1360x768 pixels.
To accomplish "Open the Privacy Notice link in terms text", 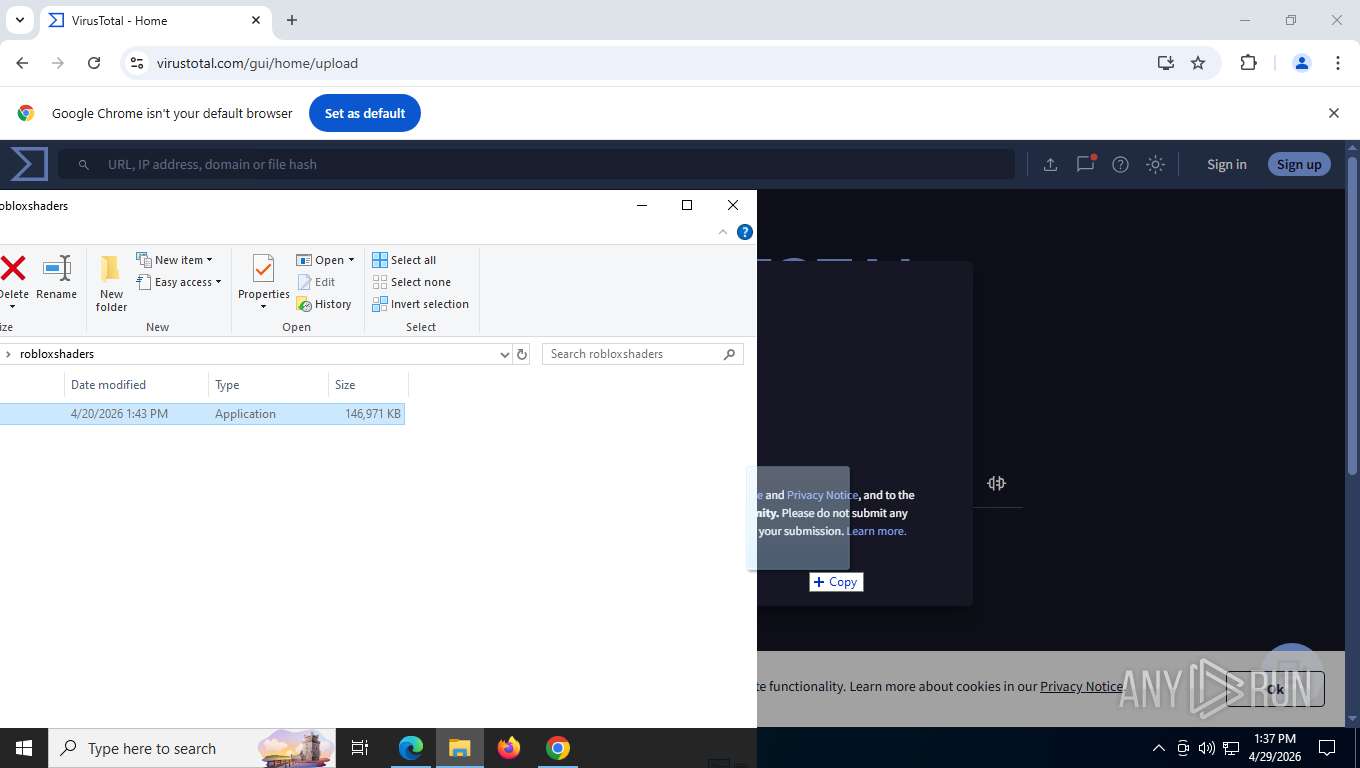I will (822, 495).
